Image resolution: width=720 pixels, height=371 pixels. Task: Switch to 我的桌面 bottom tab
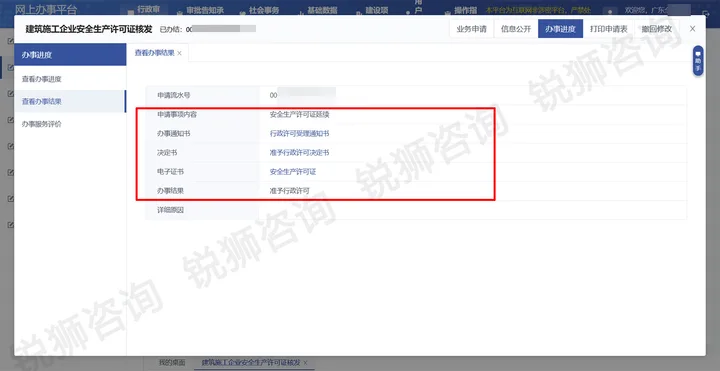click(172, 363)
